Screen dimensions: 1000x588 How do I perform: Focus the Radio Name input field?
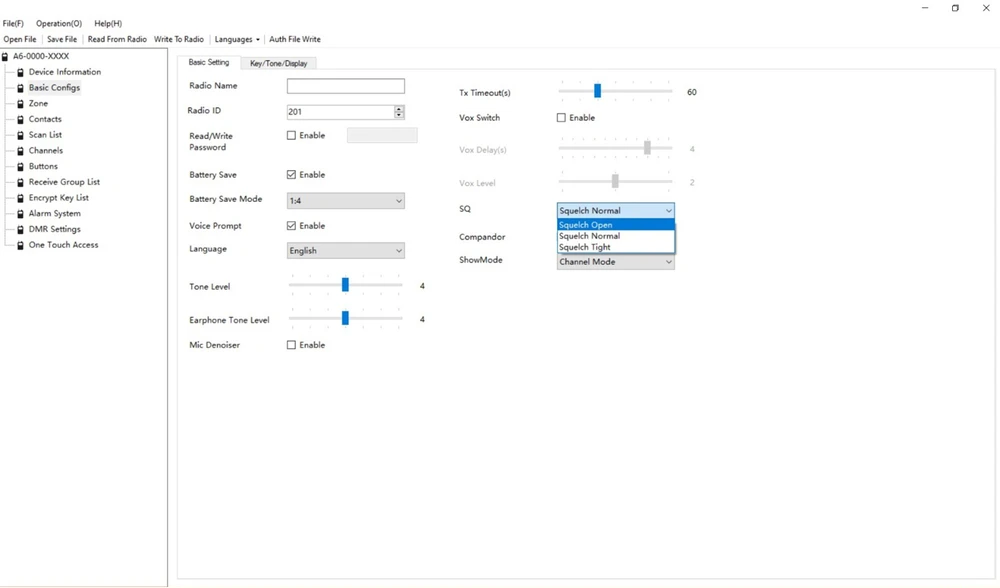[346, 86]
